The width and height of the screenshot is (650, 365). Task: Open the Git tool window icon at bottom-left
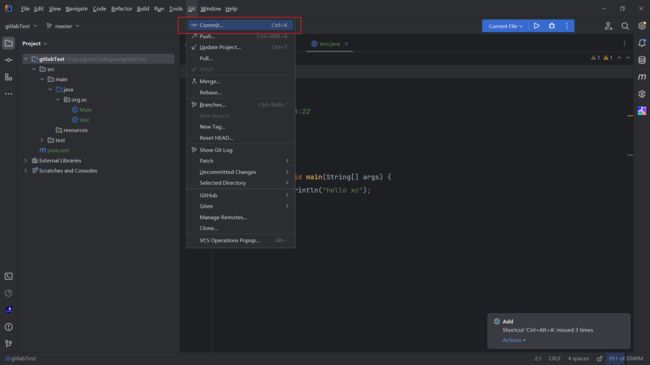point(8,343)
